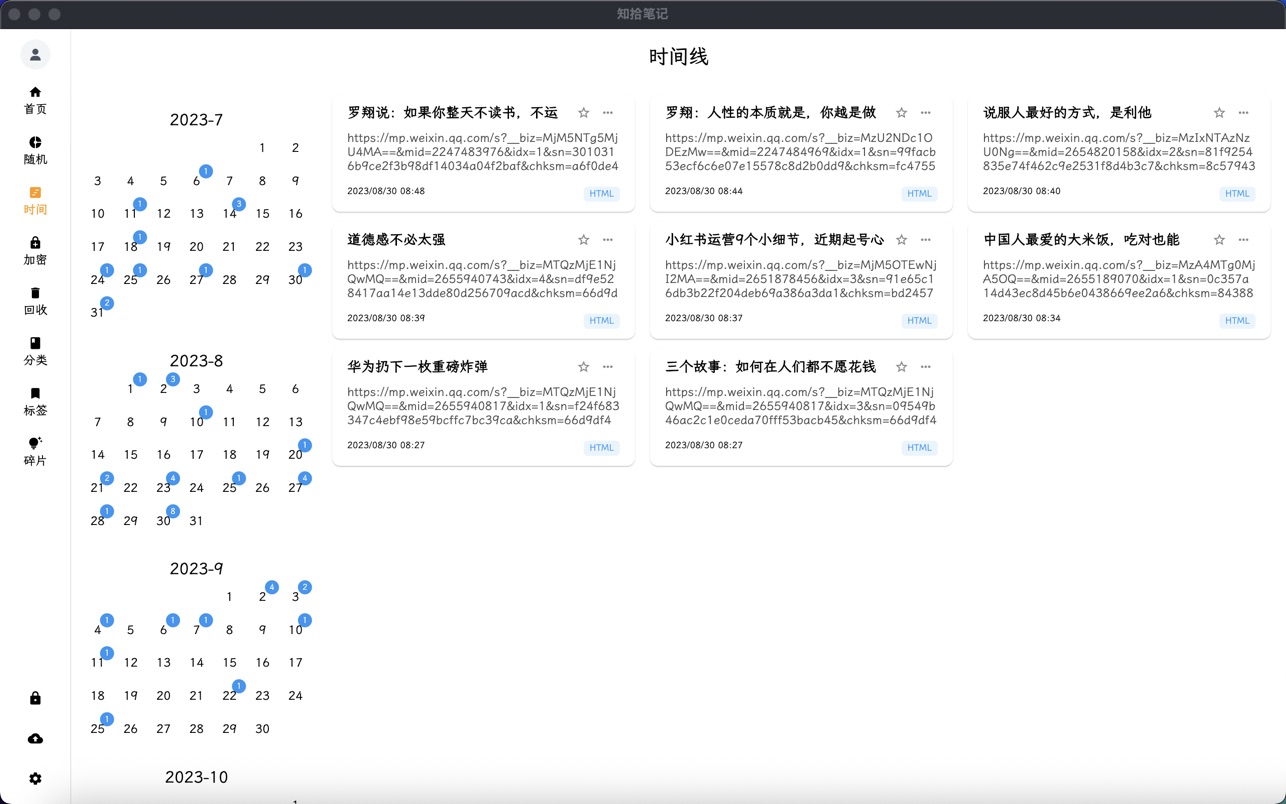Open the 加密 encrypted notes section
The image size is (1286, 804).
[35, 250]
